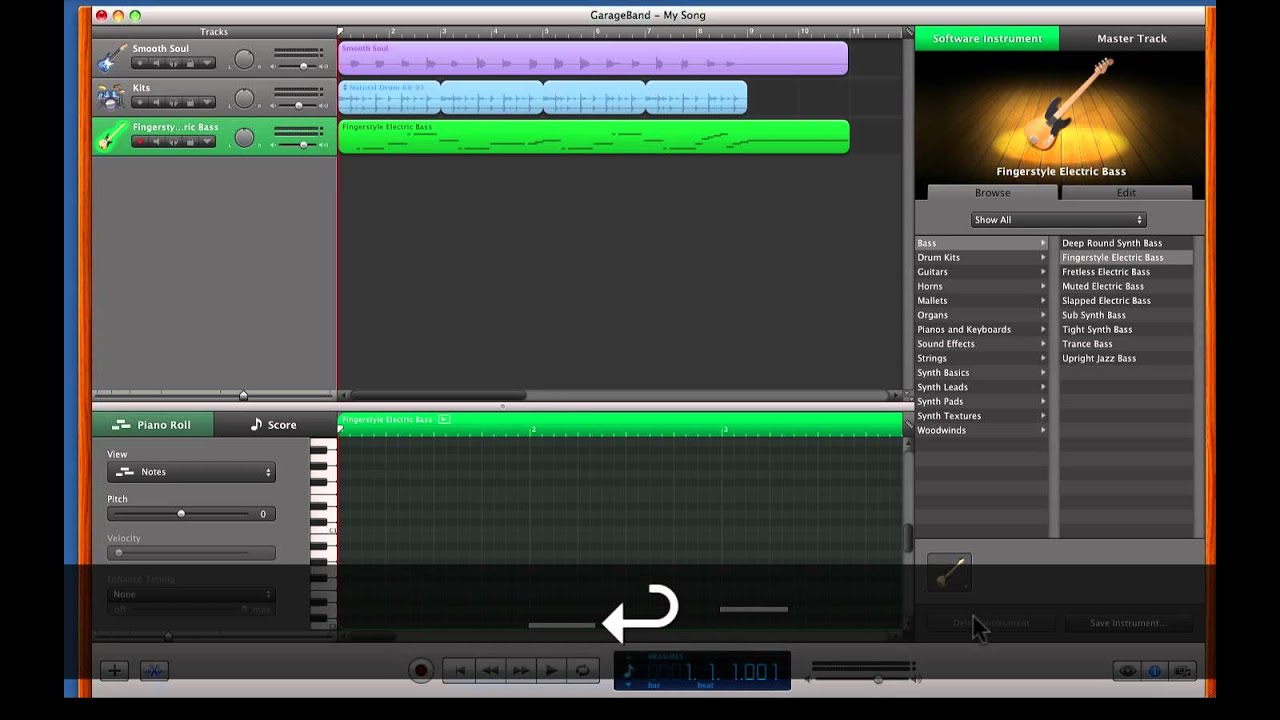Switch to Score view
Image resolution: width=1280 pixels, height=720 pixels.
point(273,425)
